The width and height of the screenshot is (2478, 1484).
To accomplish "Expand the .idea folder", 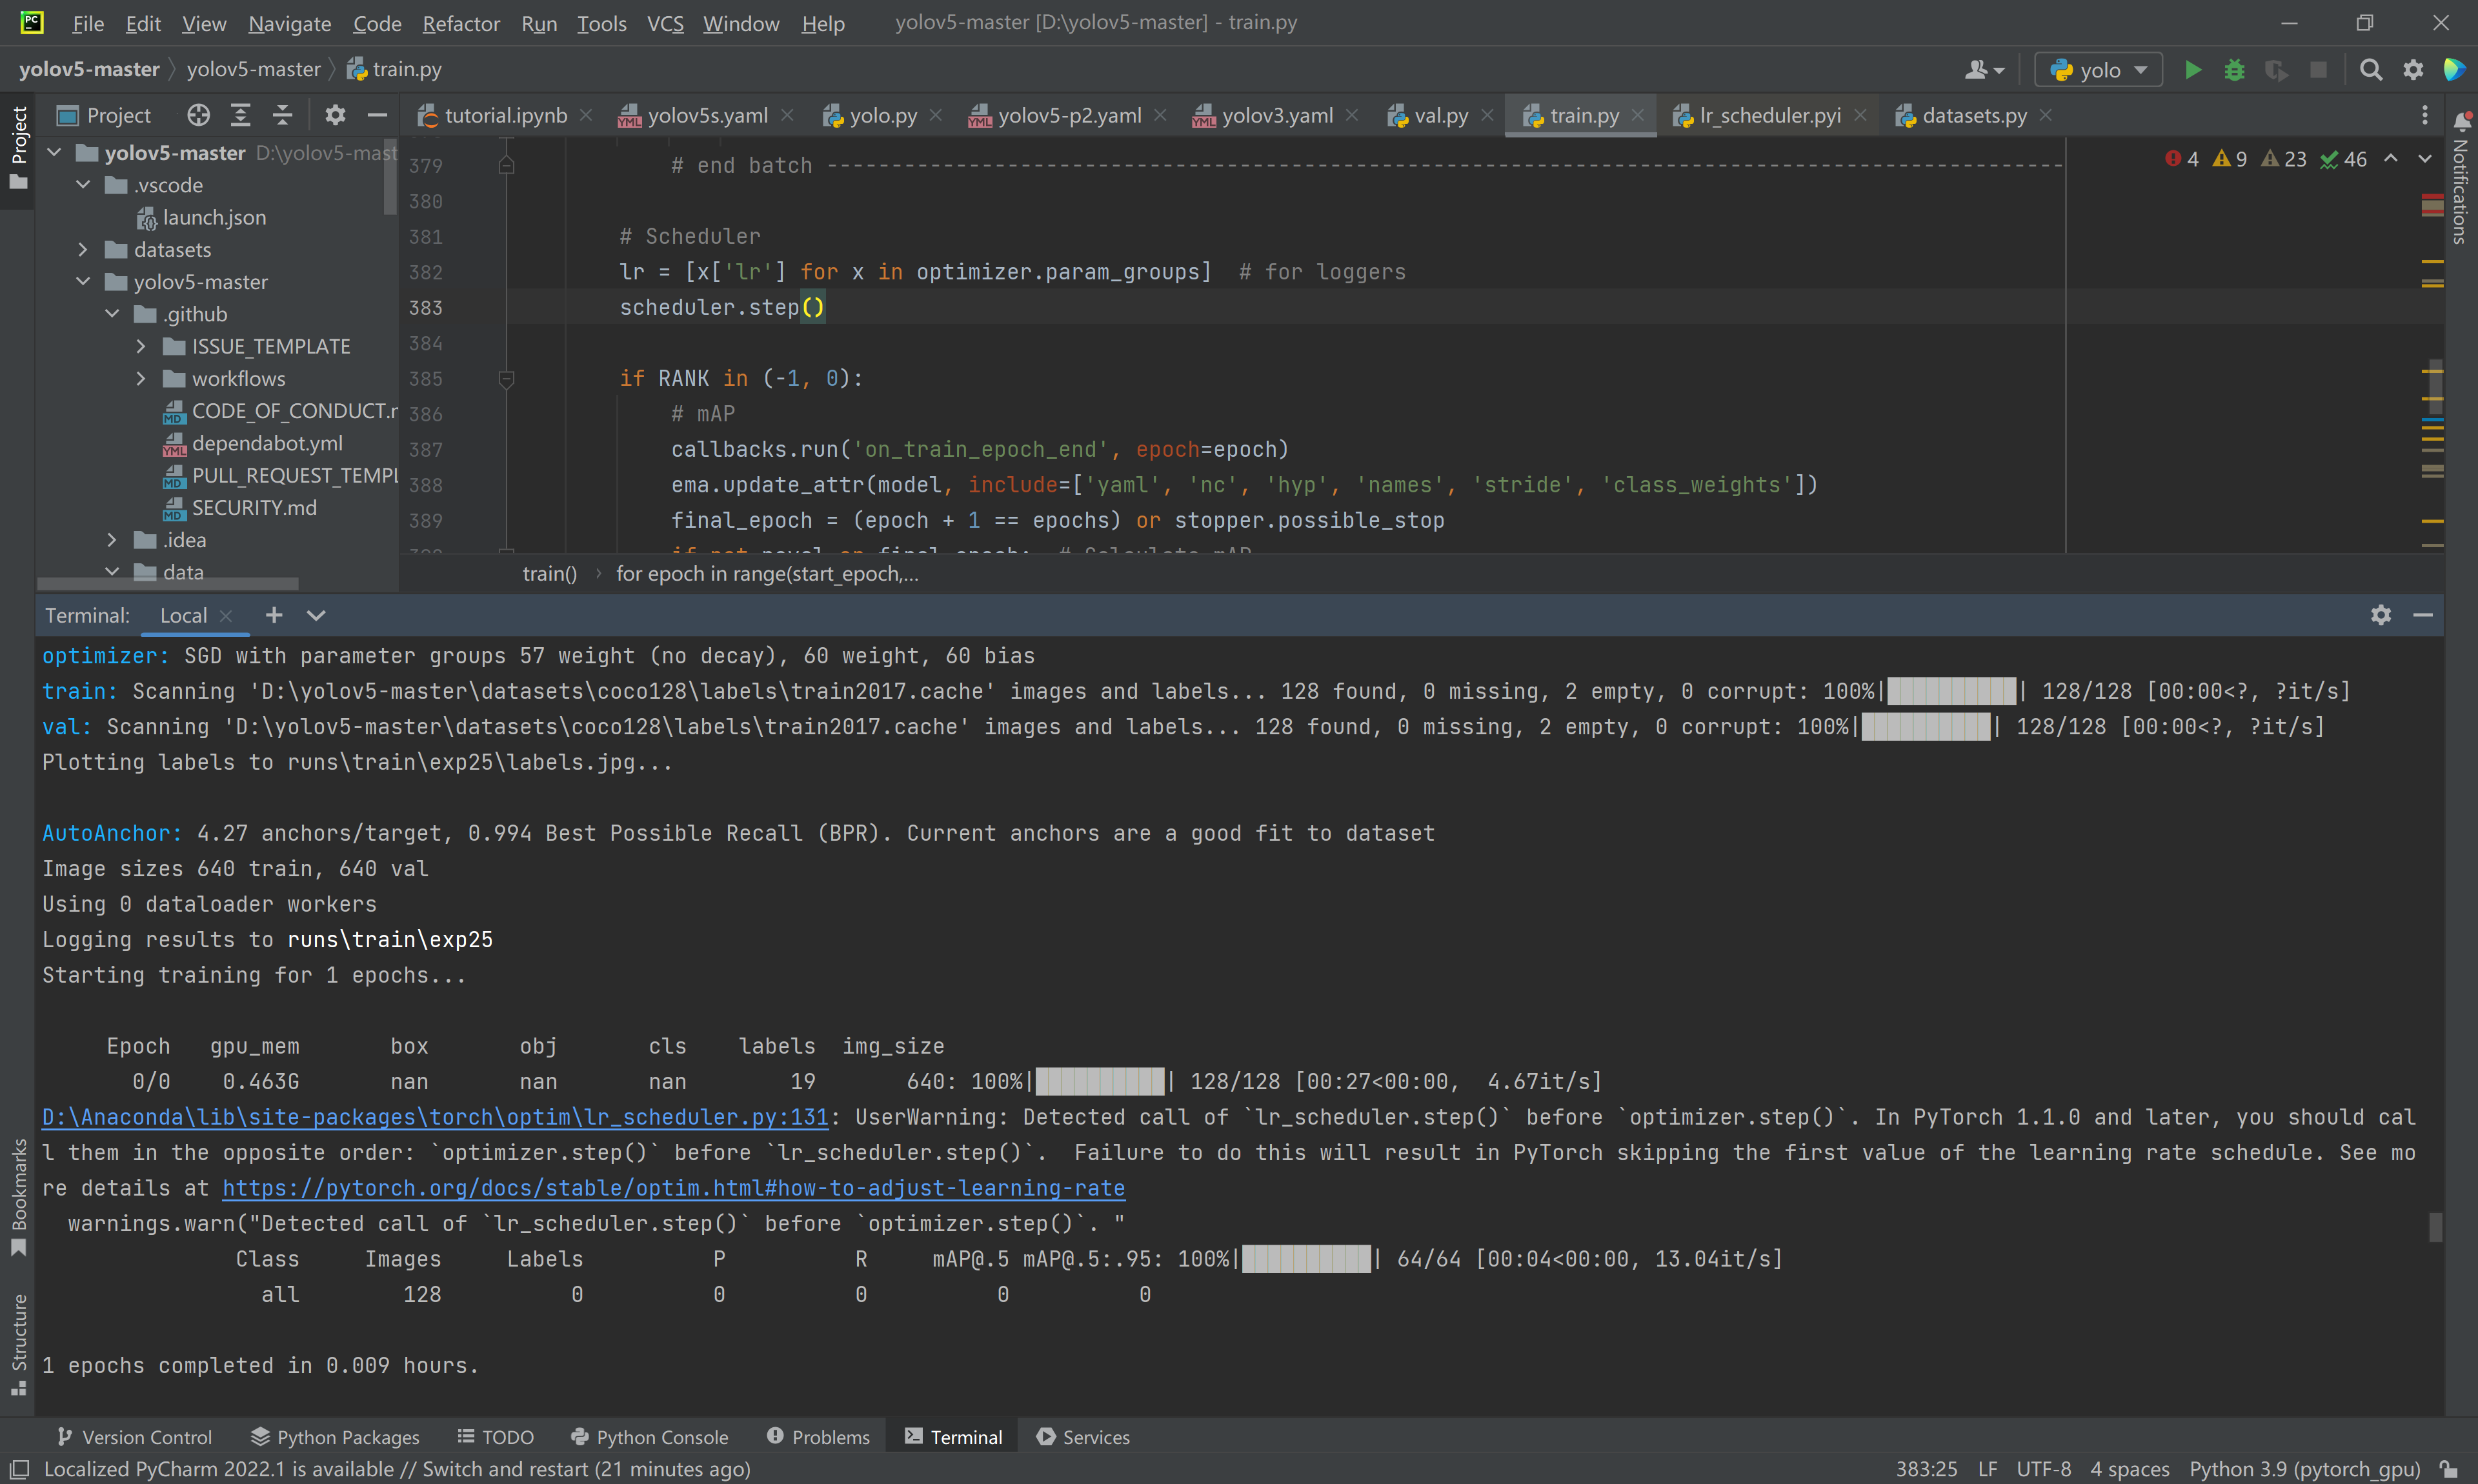I will tap(112, 540).
